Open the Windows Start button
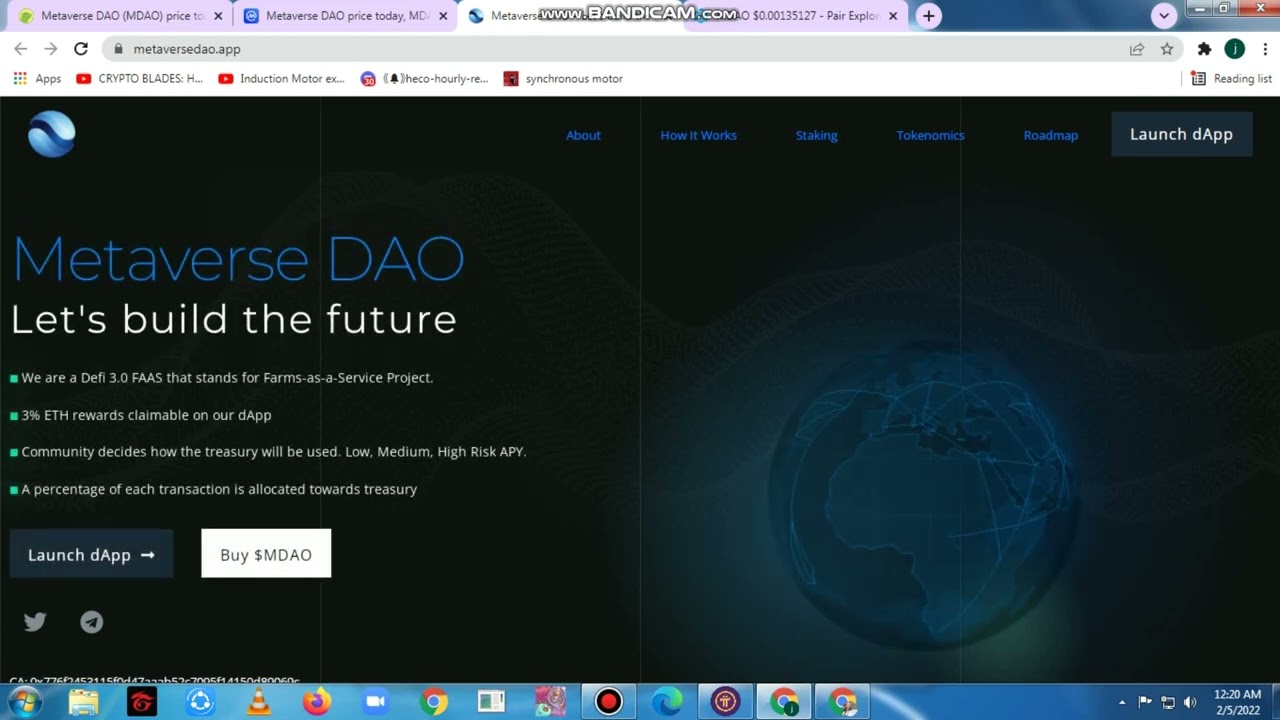 (24, 702)
